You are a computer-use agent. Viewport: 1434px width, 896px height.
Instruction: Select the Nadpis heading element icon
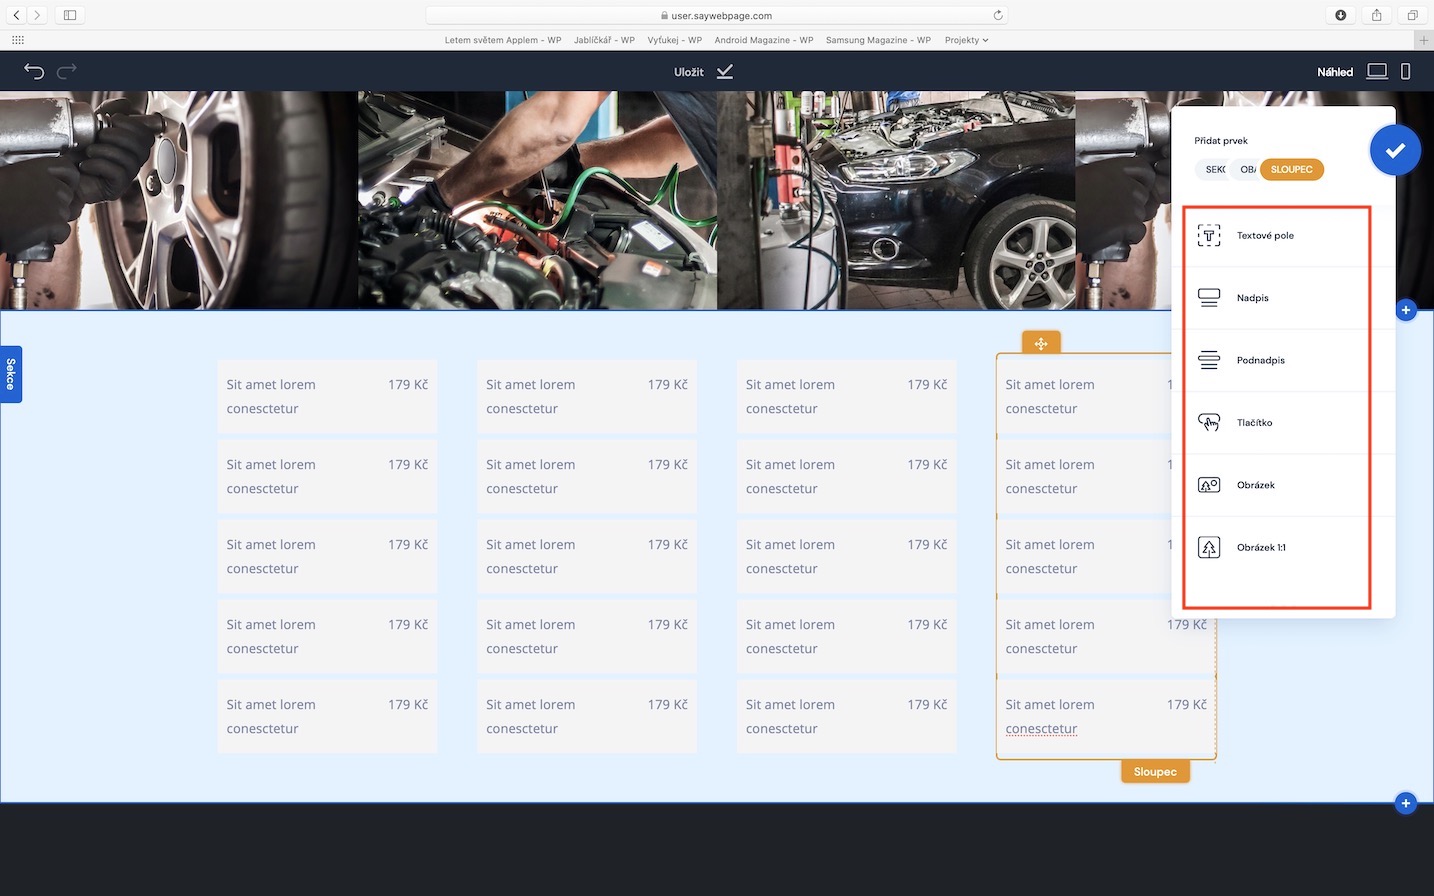(1209, 298)
